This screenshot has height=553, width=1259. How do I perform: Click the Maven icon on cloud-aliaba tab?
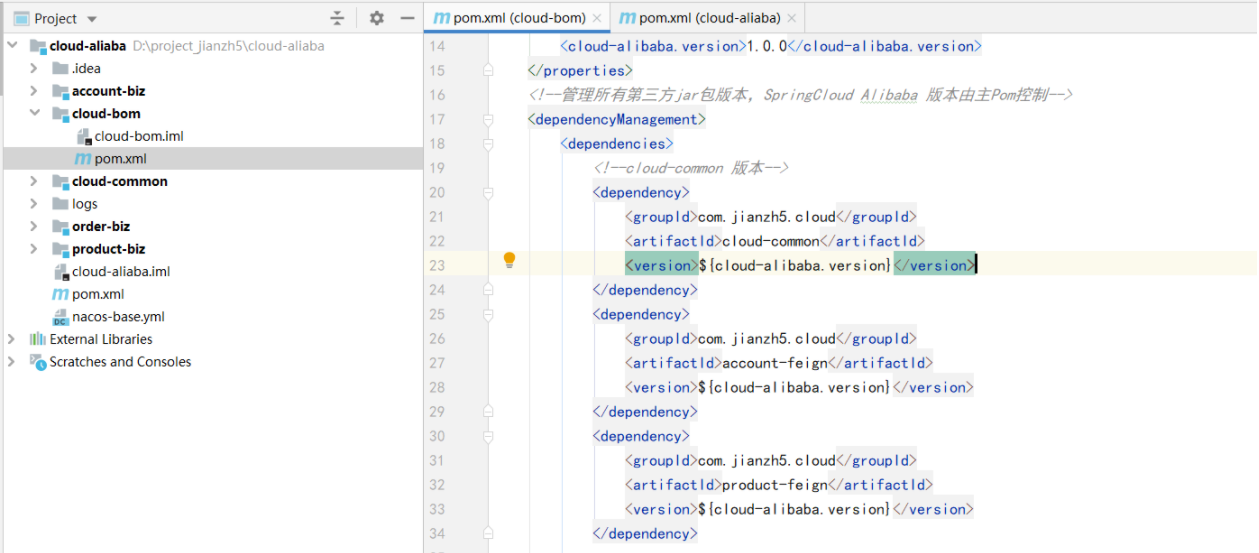tap(627, 18)
